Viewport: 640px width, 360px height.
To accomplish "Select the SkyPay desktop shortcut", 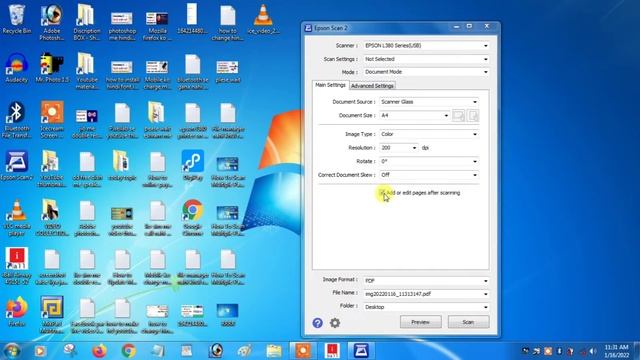I will click(x=193, y=166).
